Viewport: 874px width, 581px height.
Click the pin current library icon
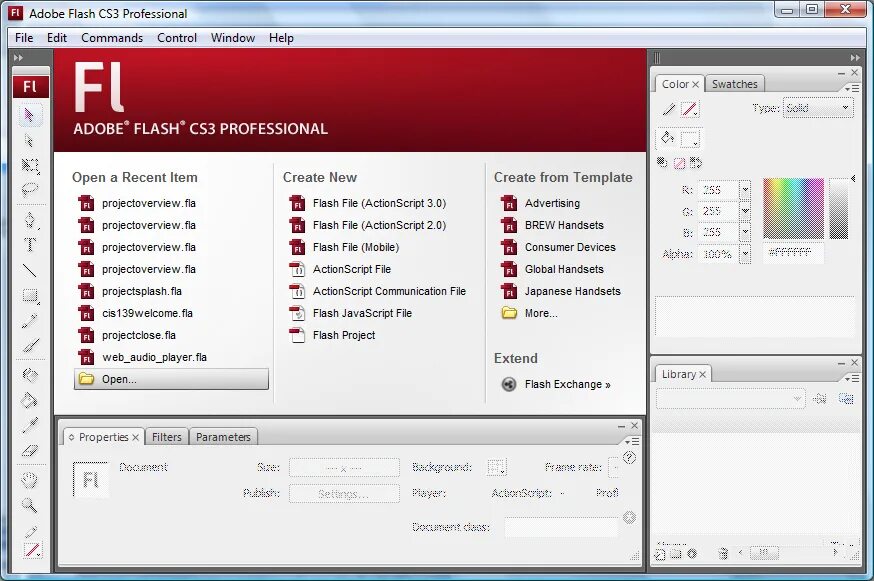click(819, 399)
